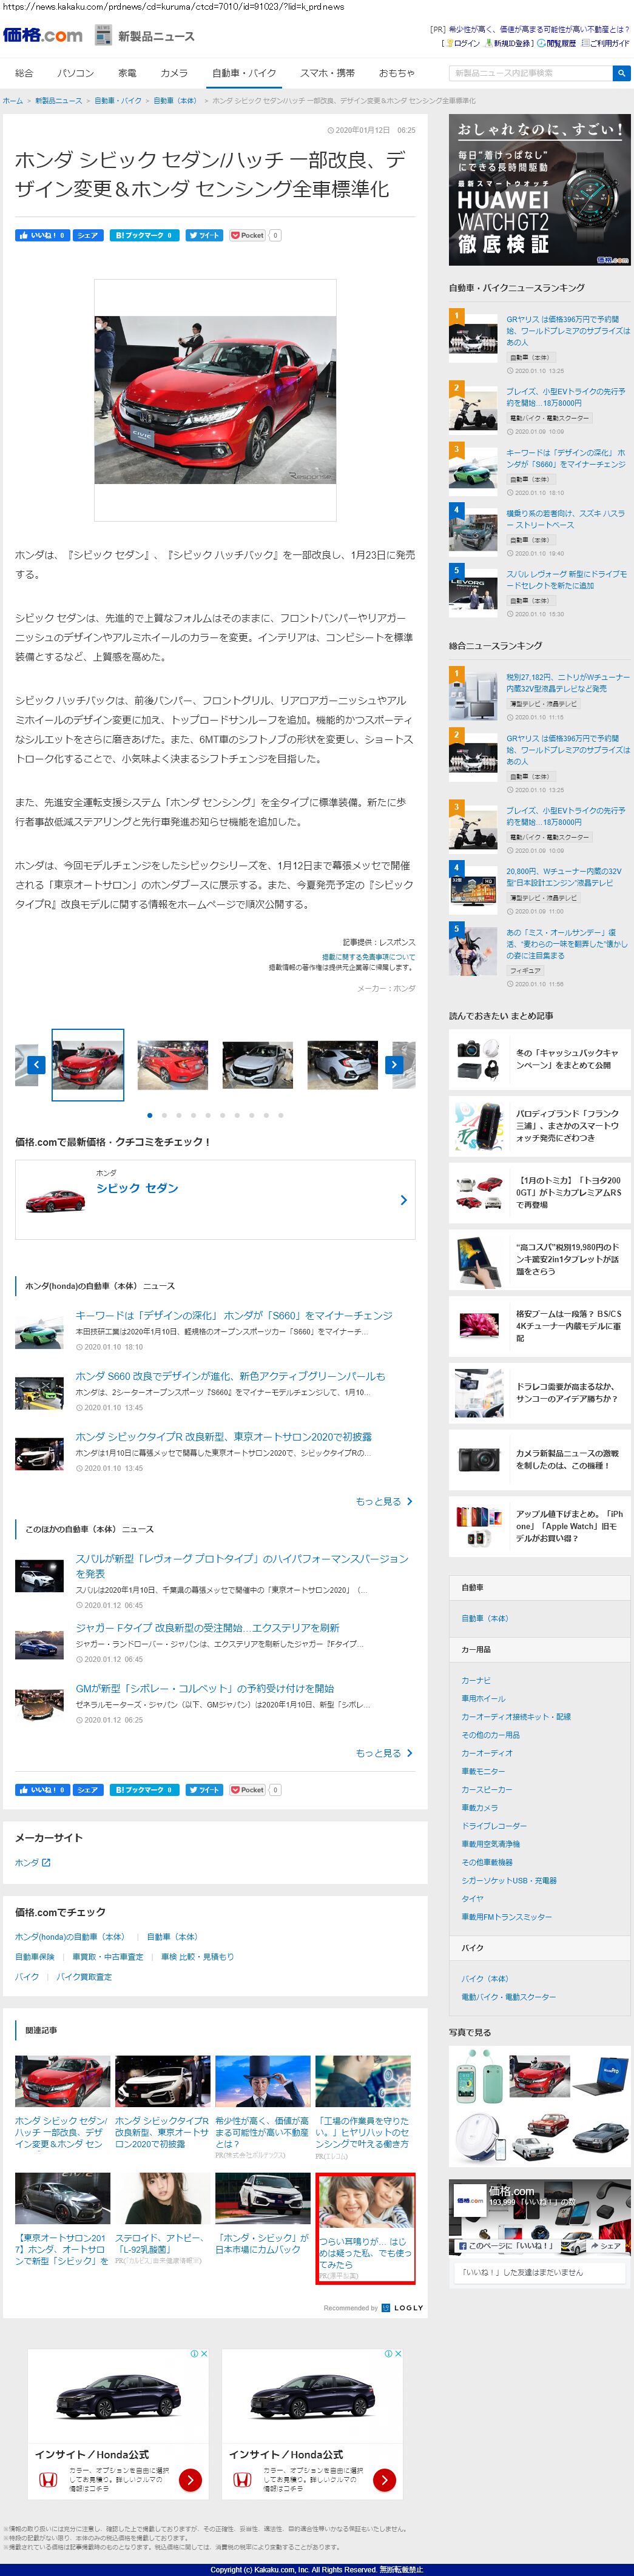Click the ツイート button below the news lists

coord(204,1790)
